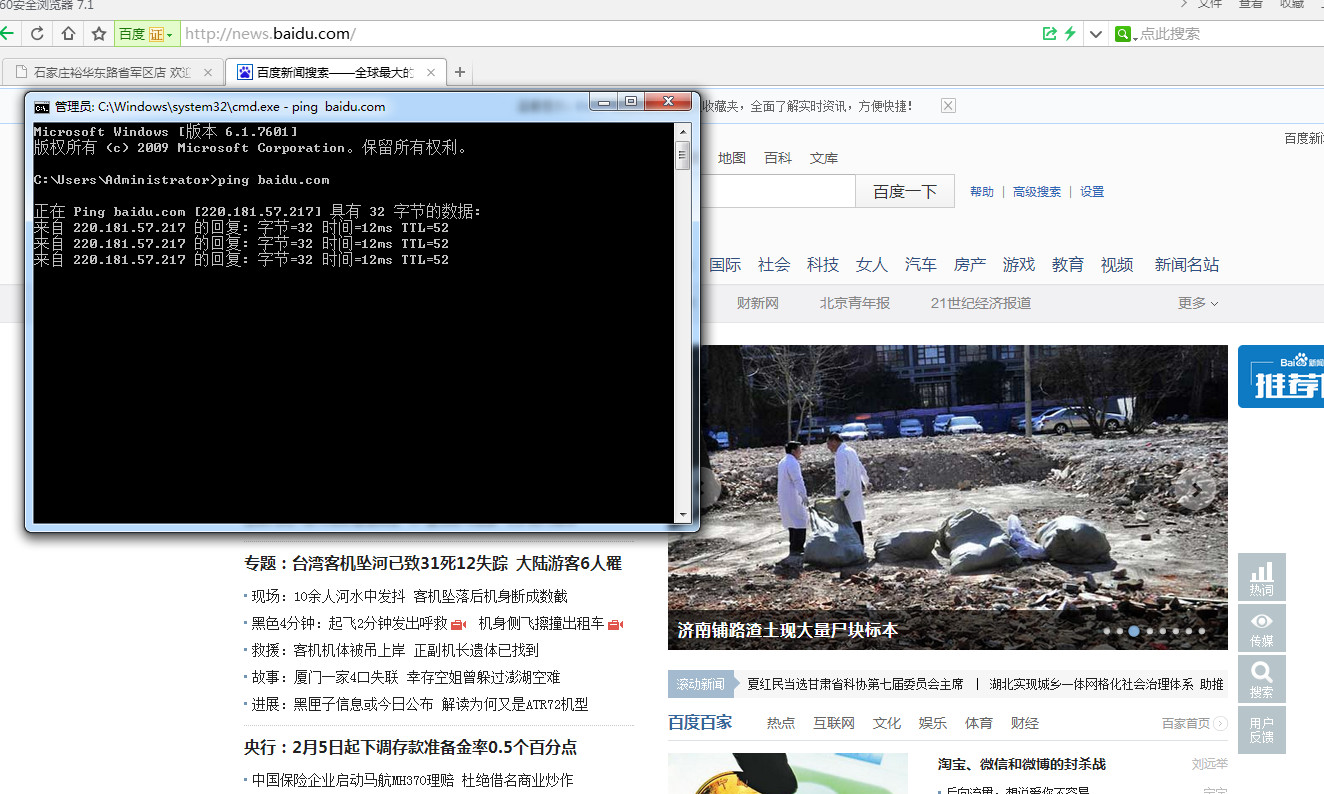The height and width of the screenshot is (794, 1324).
Task: Open the 百度 site certificate badge dropdown
Action: tap(147, 34)
